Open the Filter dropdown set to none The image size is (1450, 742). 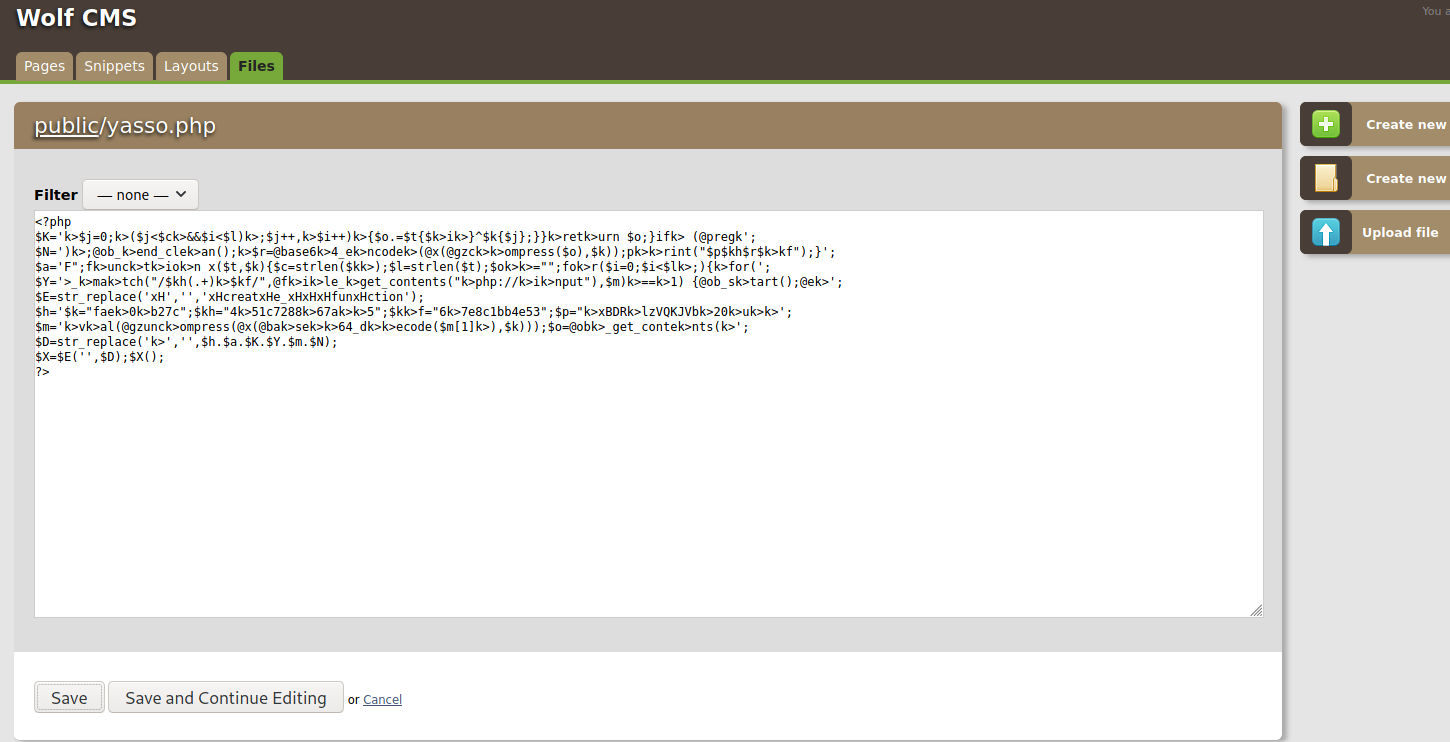[x=141, y=195]
